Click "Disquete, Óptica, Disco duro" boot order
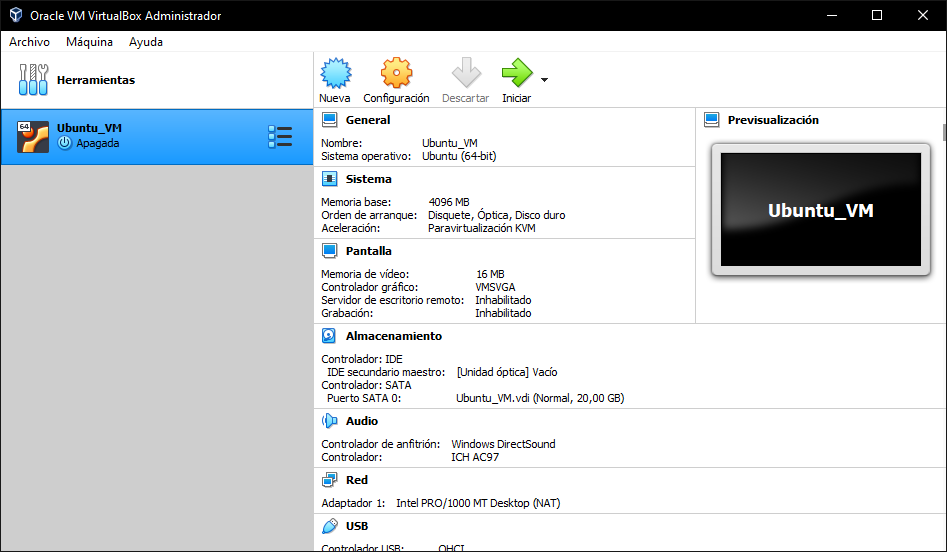This screenshot has height=552, width=947. click(x=496, y=215)
